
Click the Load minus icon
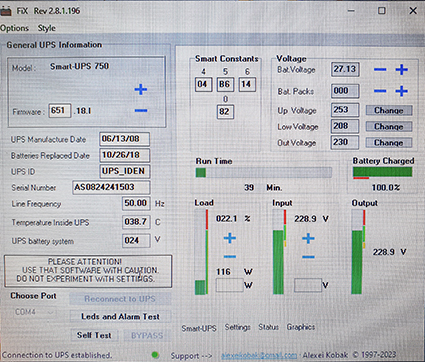click(x=230, y=257)
